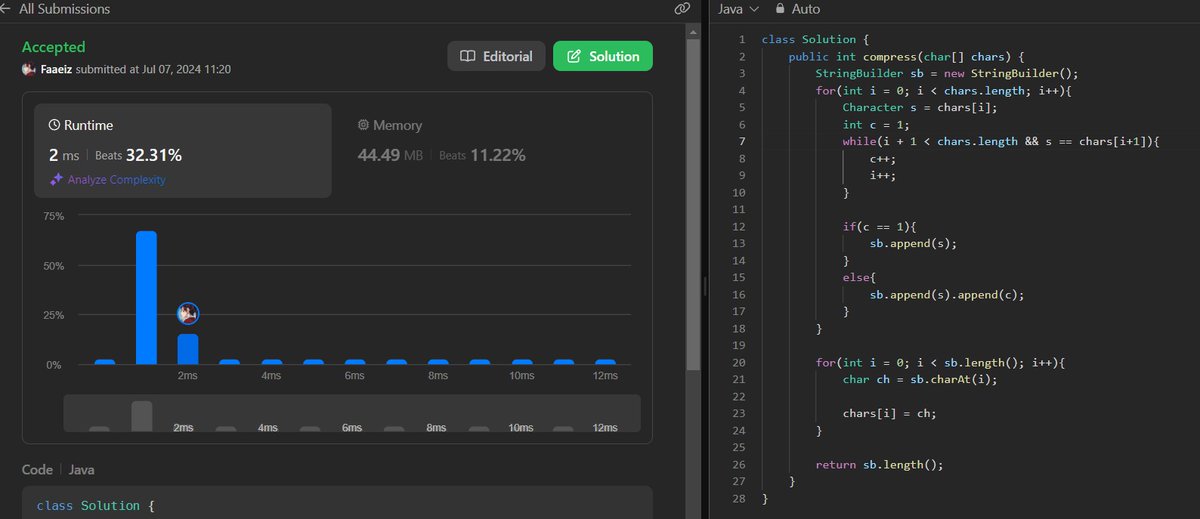Screen dimensions: 1200x519
Task: Click '75%' y-axis label
Action: [53, 216]
